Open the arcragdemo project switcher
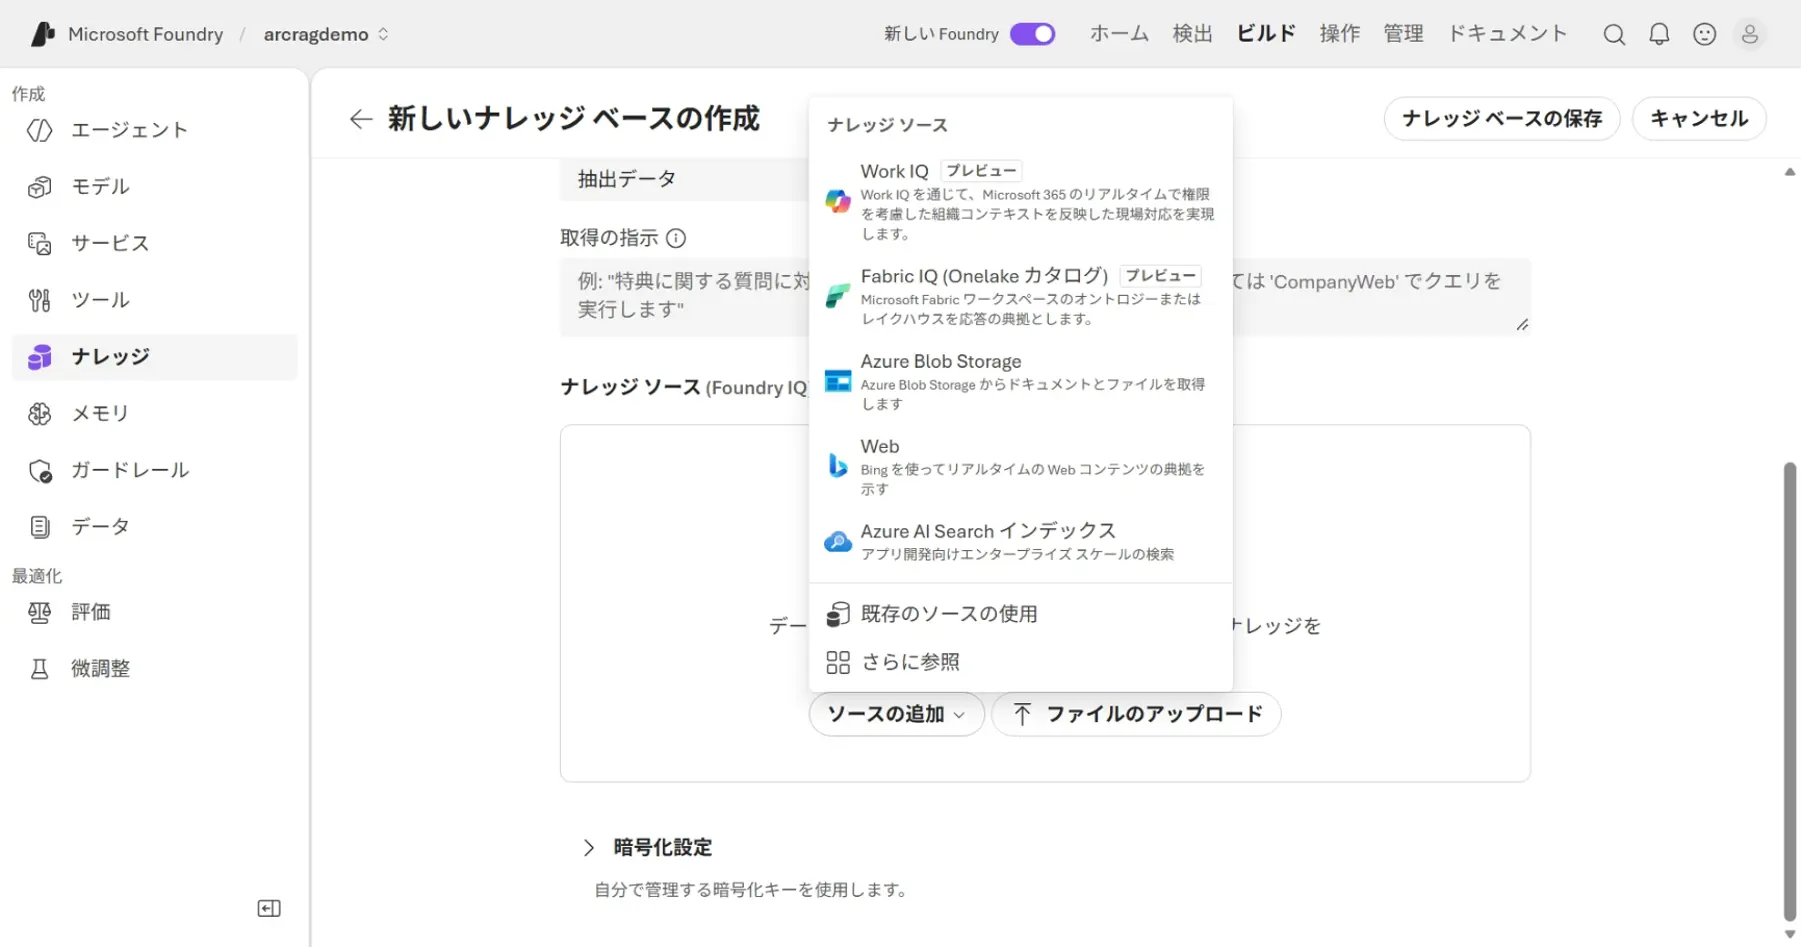Screen dimensions: 1801x947 click(326, 34)
